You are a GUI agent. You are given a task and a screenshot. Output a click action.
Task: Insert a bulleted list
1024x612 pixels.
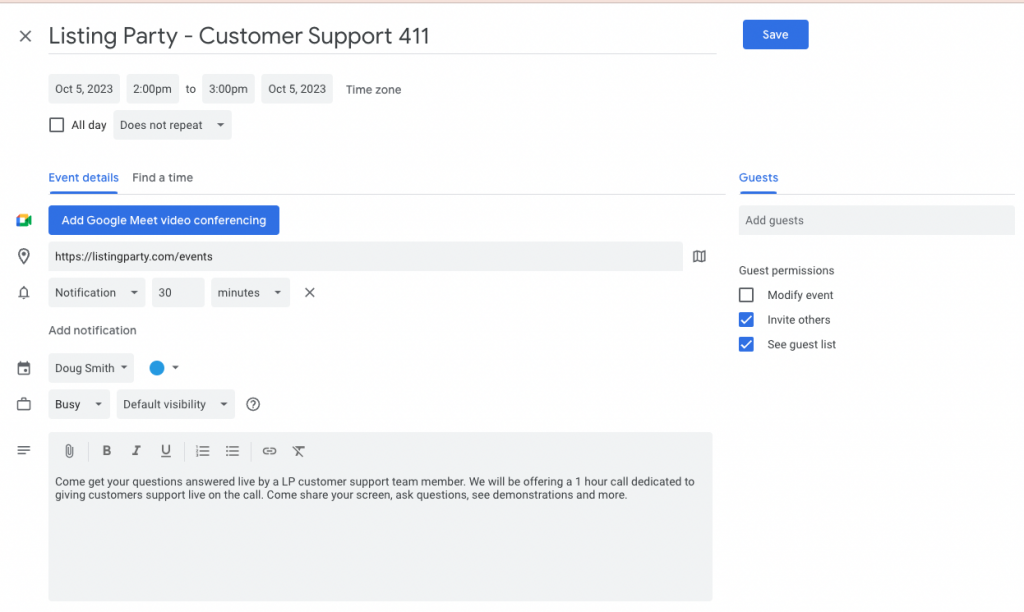pyautogui.click(x=232, y=451)
